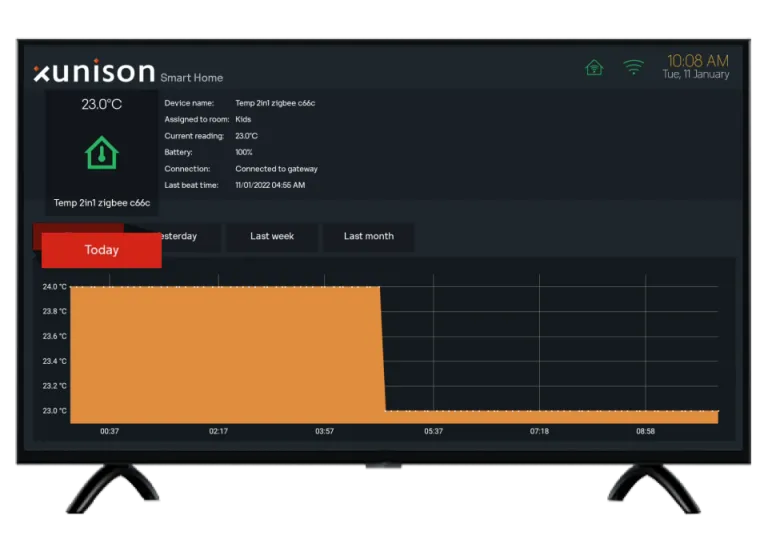Click the 10:08 AM clock display
The height and width of the screenshot is (559, 768).
point(697,61)
